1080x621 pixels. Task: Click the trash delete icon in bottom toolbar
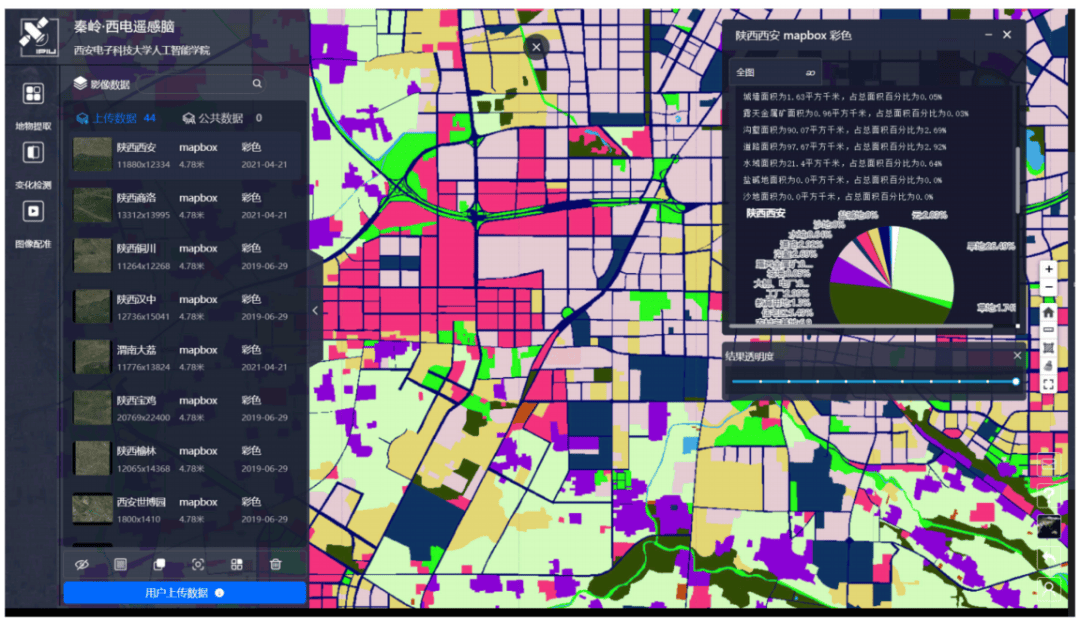(276, 564)
